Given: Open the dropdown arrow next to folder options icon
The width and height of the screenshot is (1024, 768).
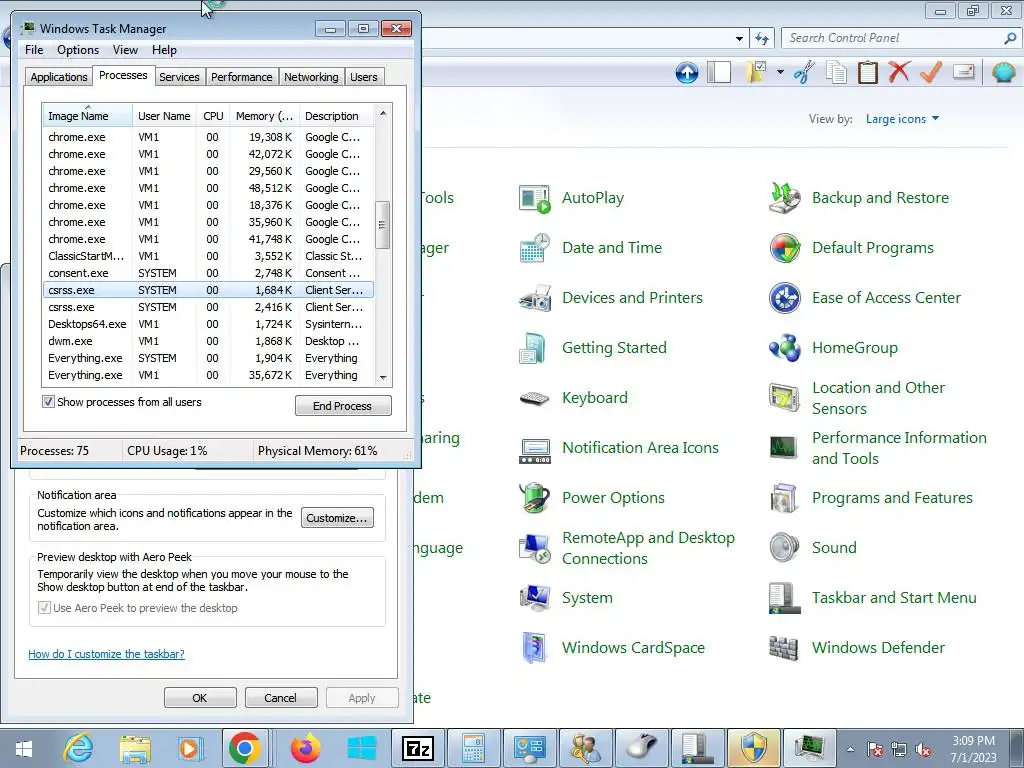Looking at the screenshot, I should point(780,72).
